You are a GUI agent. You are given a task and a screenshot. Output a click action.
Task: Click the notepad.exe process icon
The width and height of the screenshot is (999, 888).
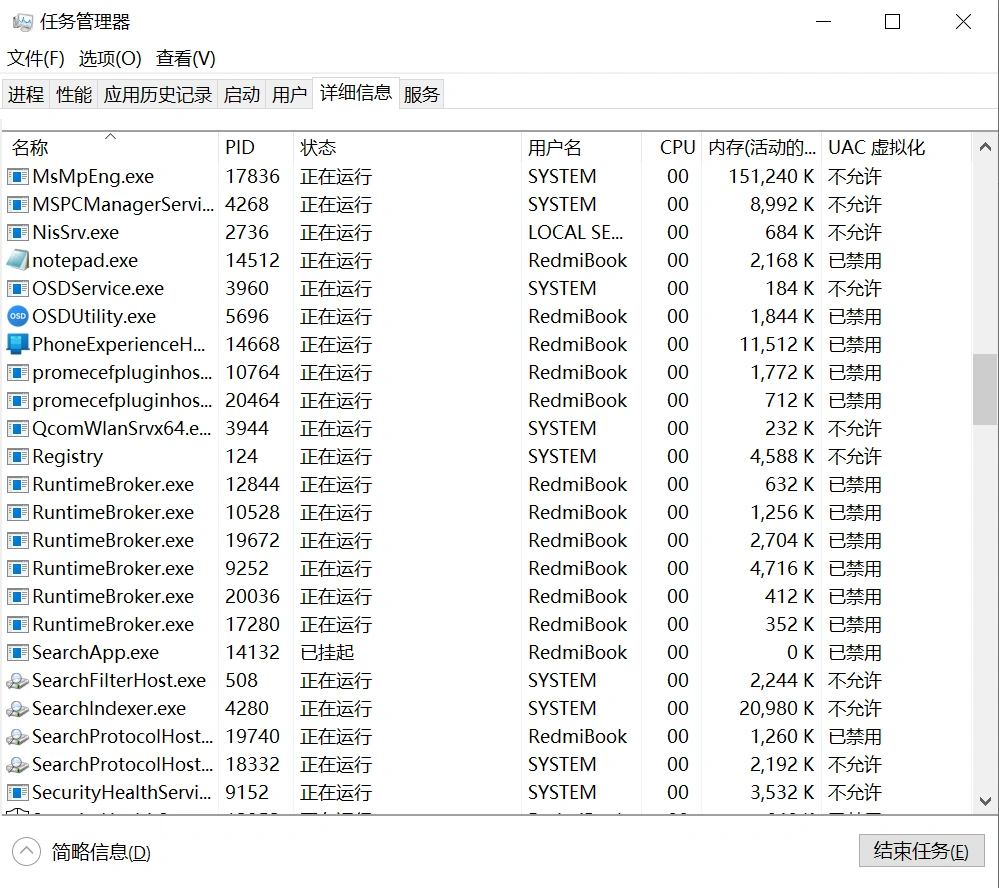click(x=18, y=261)
